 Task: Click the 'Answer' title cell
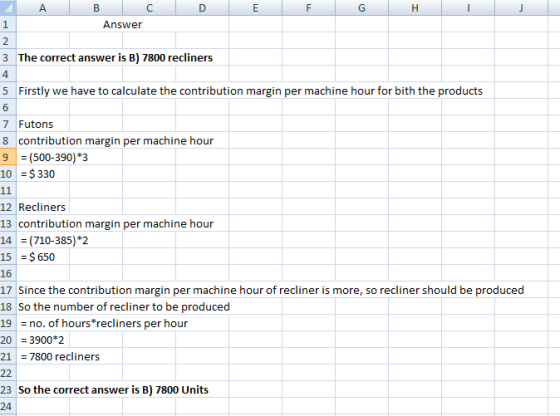click(x=122, y=24)
